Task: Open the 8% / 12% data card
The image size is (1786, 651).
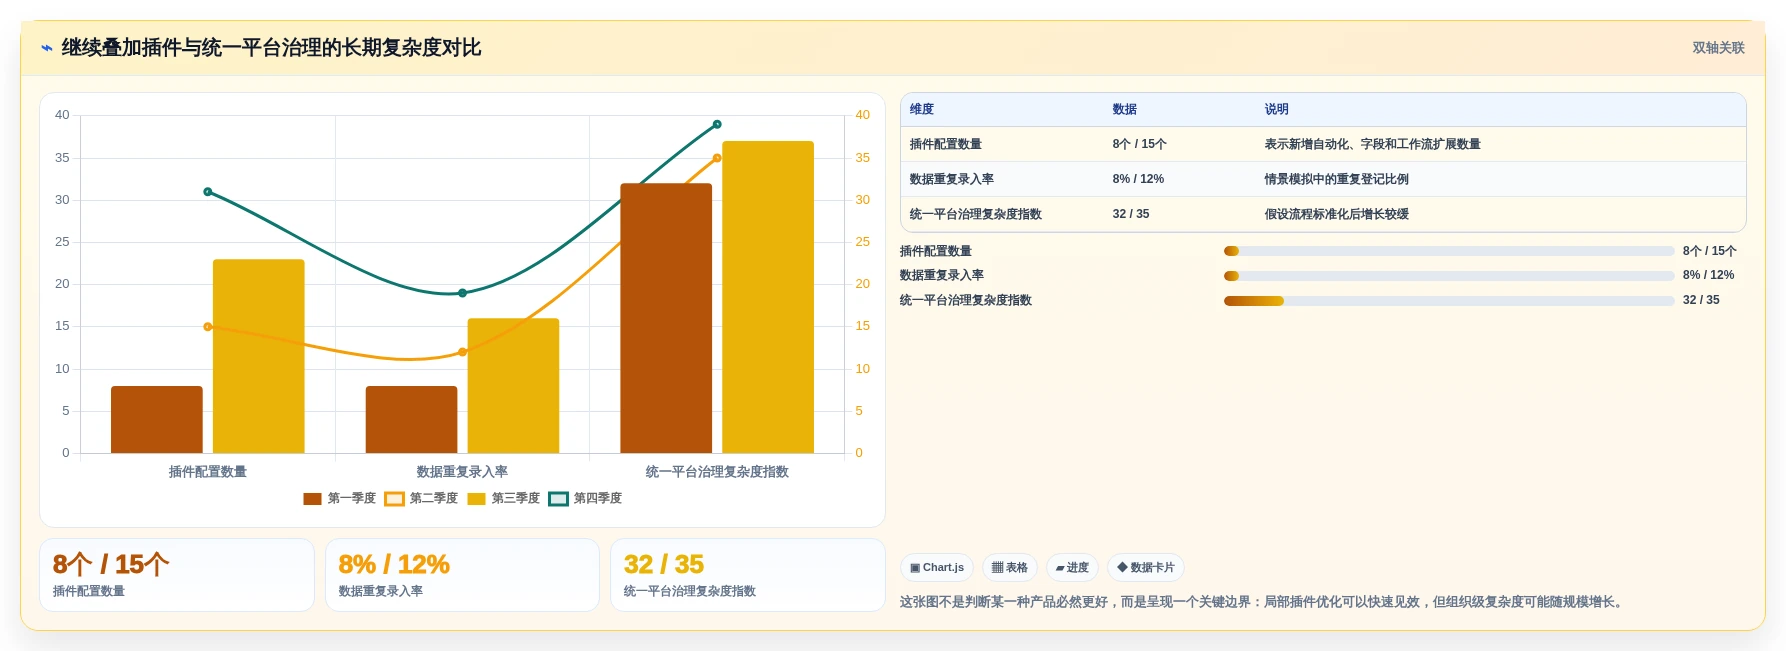Action: pyautogui.click(x=462, y=575)
